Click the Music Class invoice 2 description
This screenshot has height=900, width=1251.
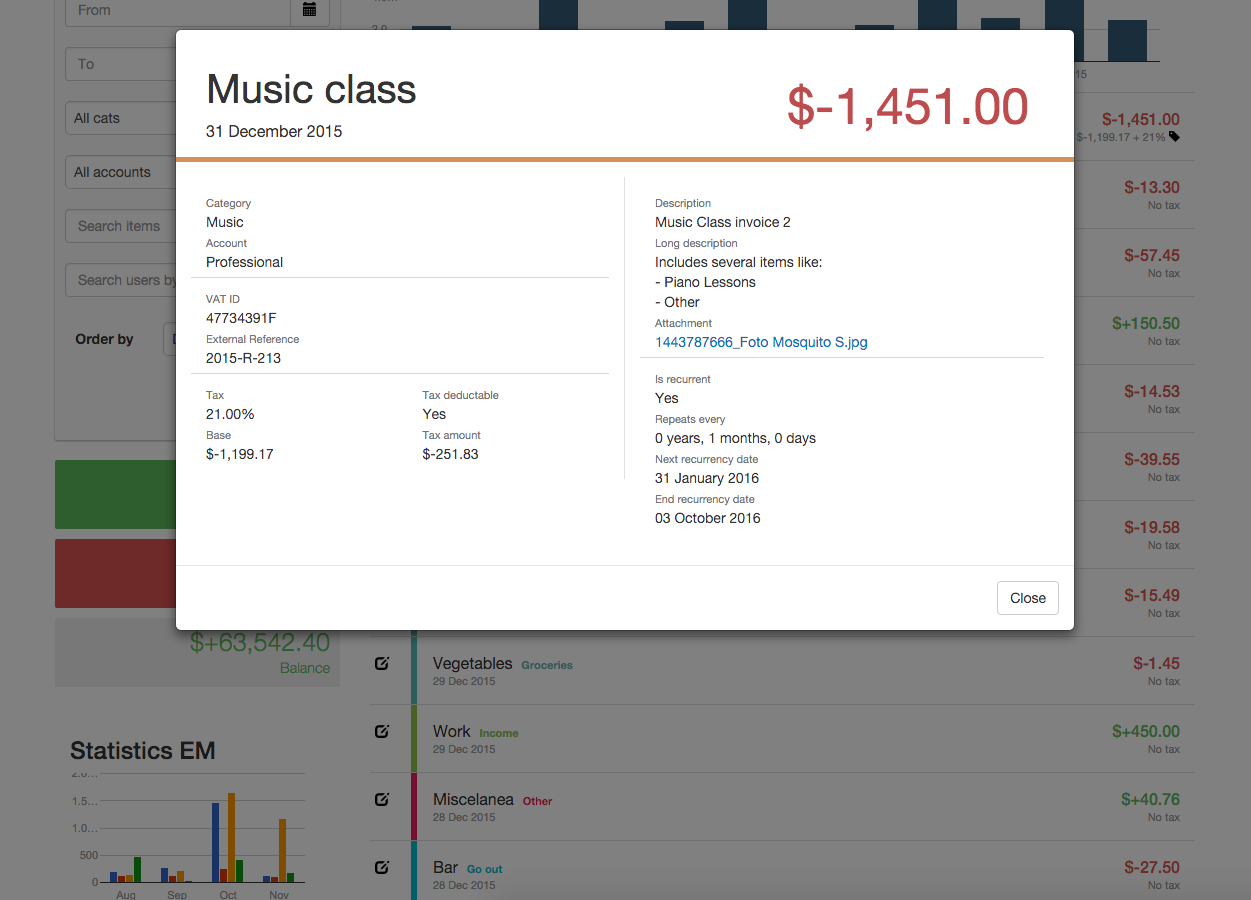click(723, 222)
